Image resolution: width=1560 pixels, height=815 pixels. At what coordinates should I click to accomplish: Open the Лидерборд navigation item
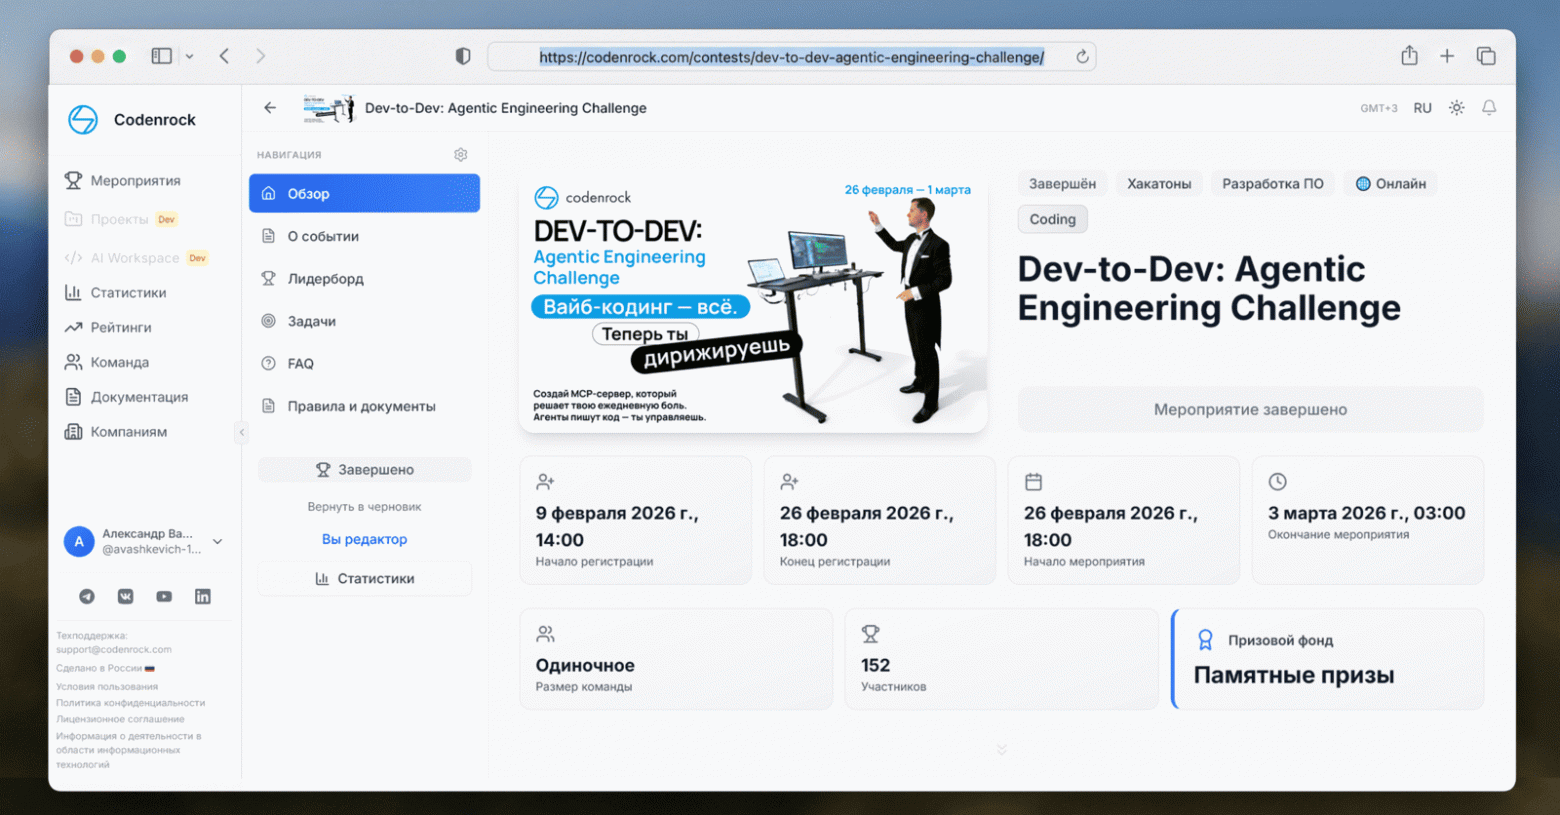[x=364, y=278]
